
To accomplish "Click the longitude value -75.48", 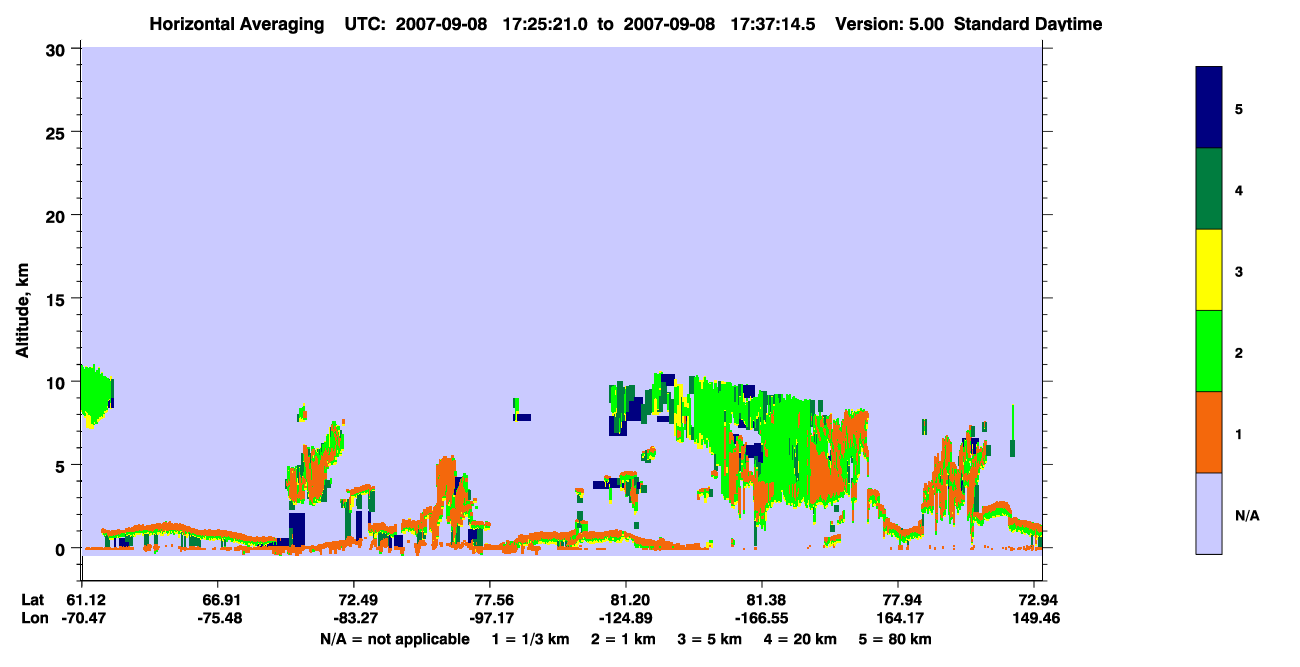I will coord(218,618).
